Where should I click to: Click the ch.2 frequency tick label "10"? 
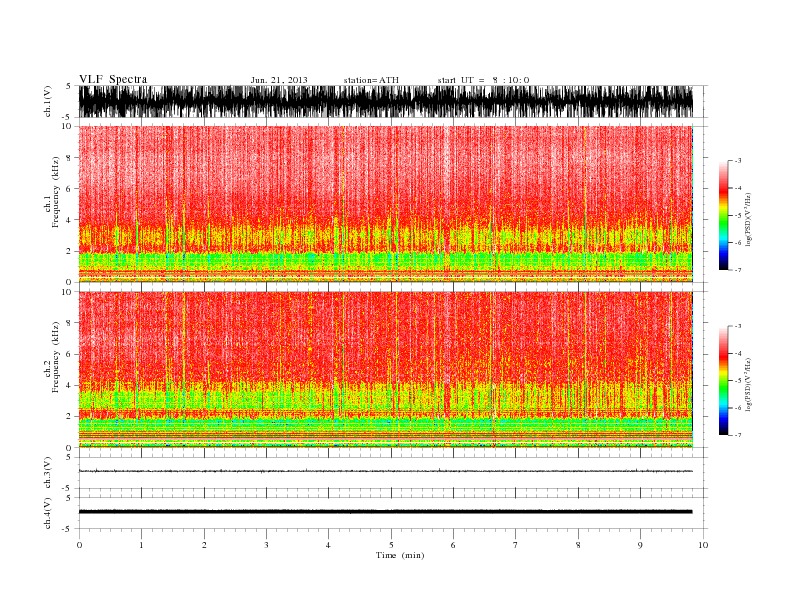(x=67, y=292)
